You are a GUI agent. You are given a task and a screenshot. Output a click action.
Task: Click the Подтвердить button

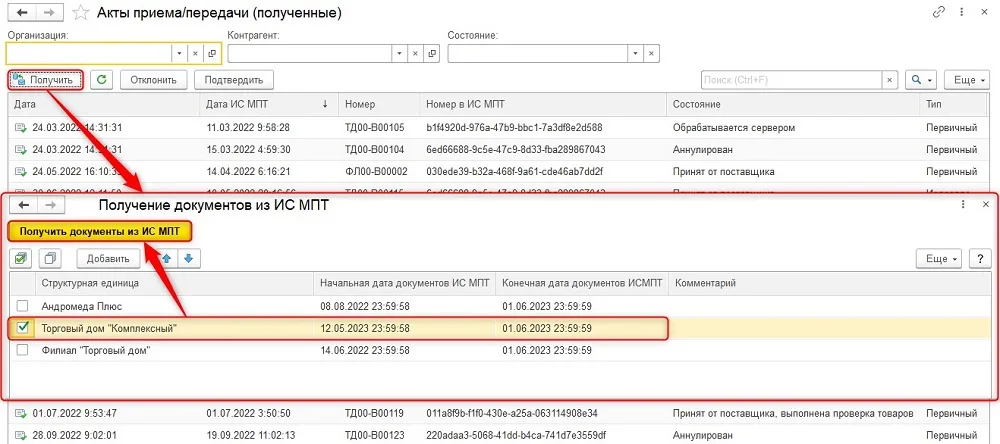pos(234,80)
